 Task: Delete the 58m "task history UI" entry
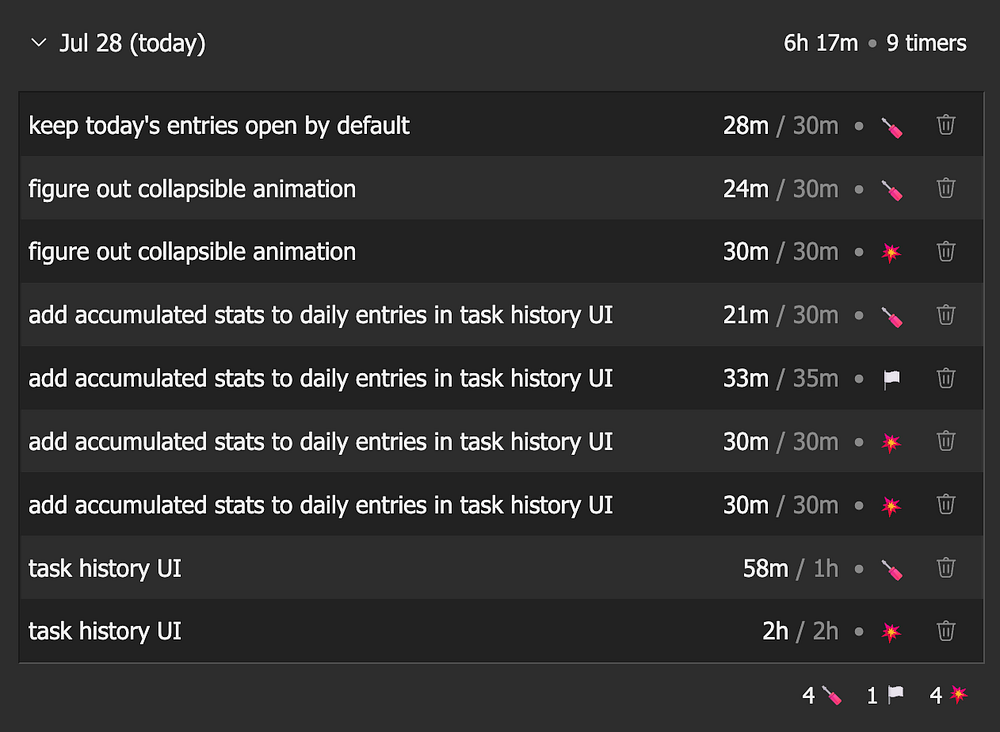[946, 568]
